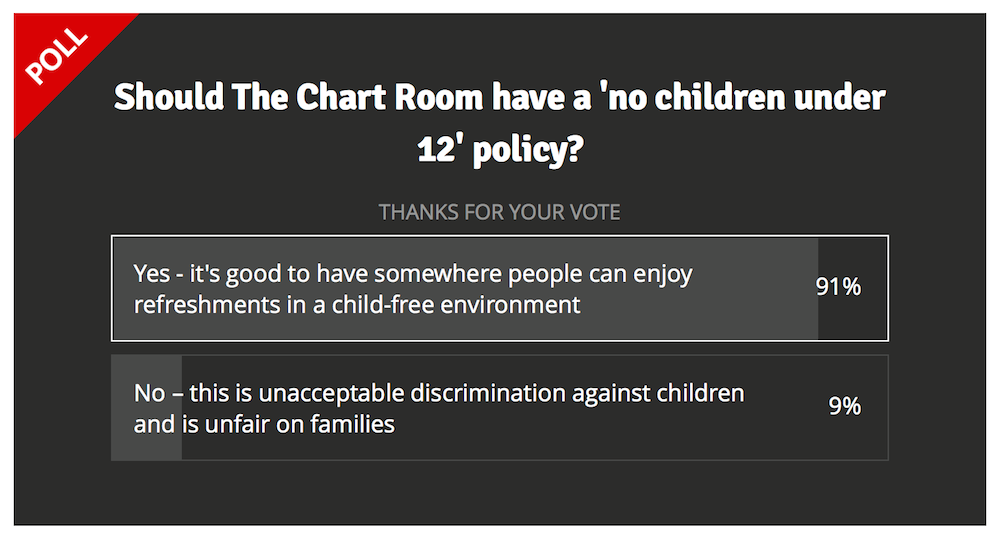Image resolution: width=1000 pixels, height=544 pixels.
Task: Select the Yes child-free environment answer
Action: click(499, 288)
